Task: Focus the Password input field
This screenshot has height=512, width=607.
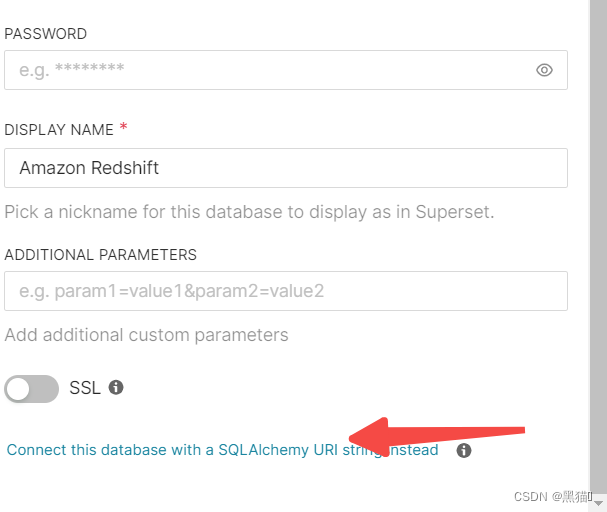Action: [286, 70]
